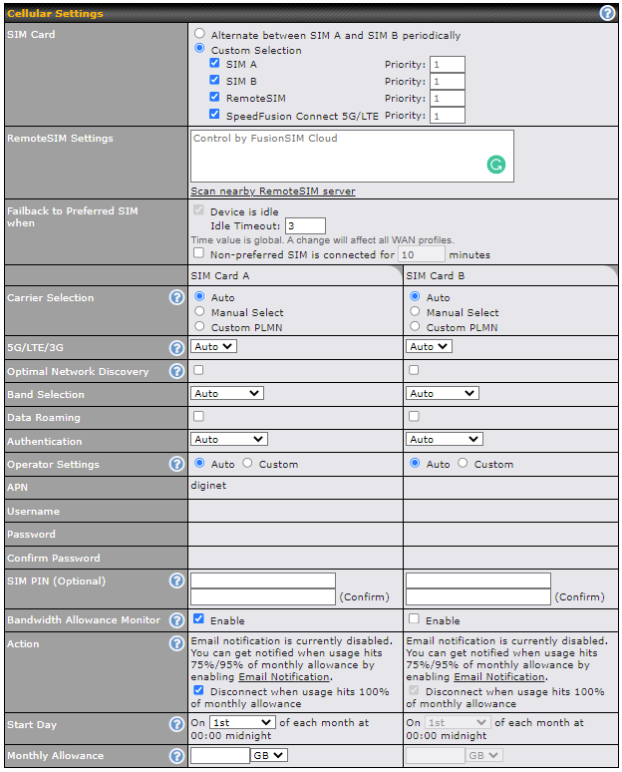622x772 pixels.
Task: Select Auto carrier for SIM Card A
Action: [199, 296]
